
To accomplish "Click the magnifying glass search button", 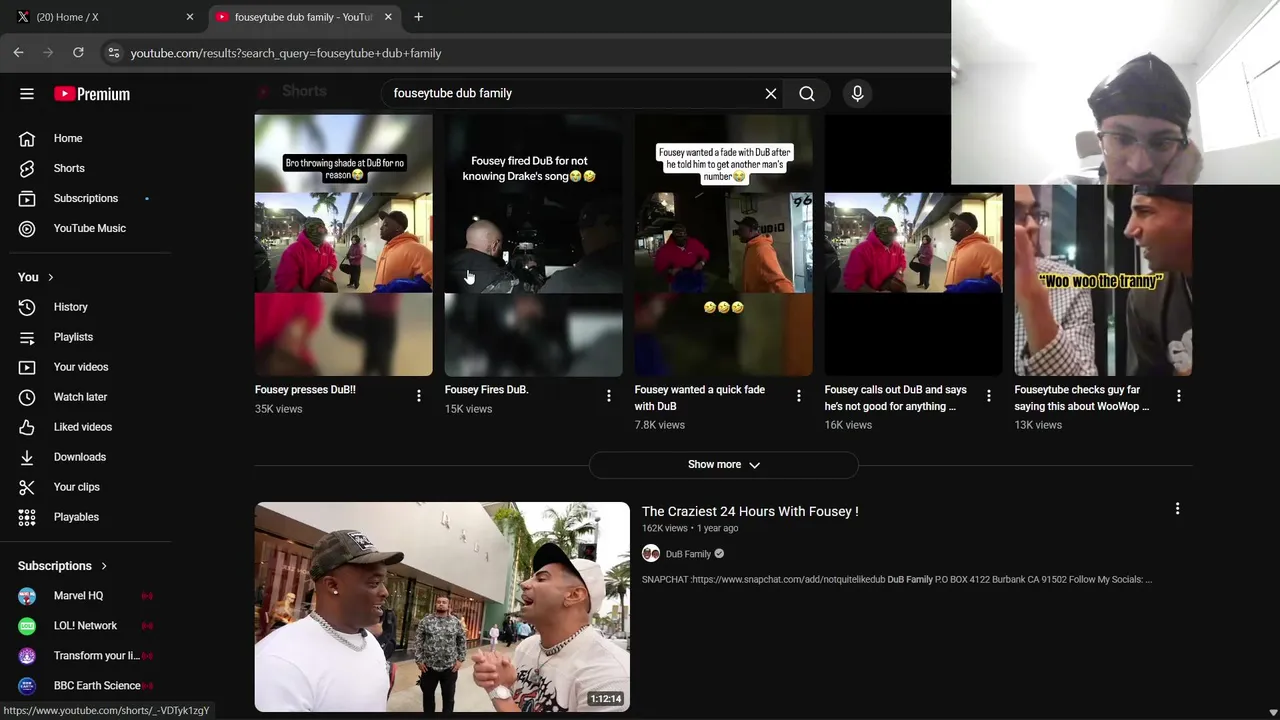I will click(x=807, y=94).
